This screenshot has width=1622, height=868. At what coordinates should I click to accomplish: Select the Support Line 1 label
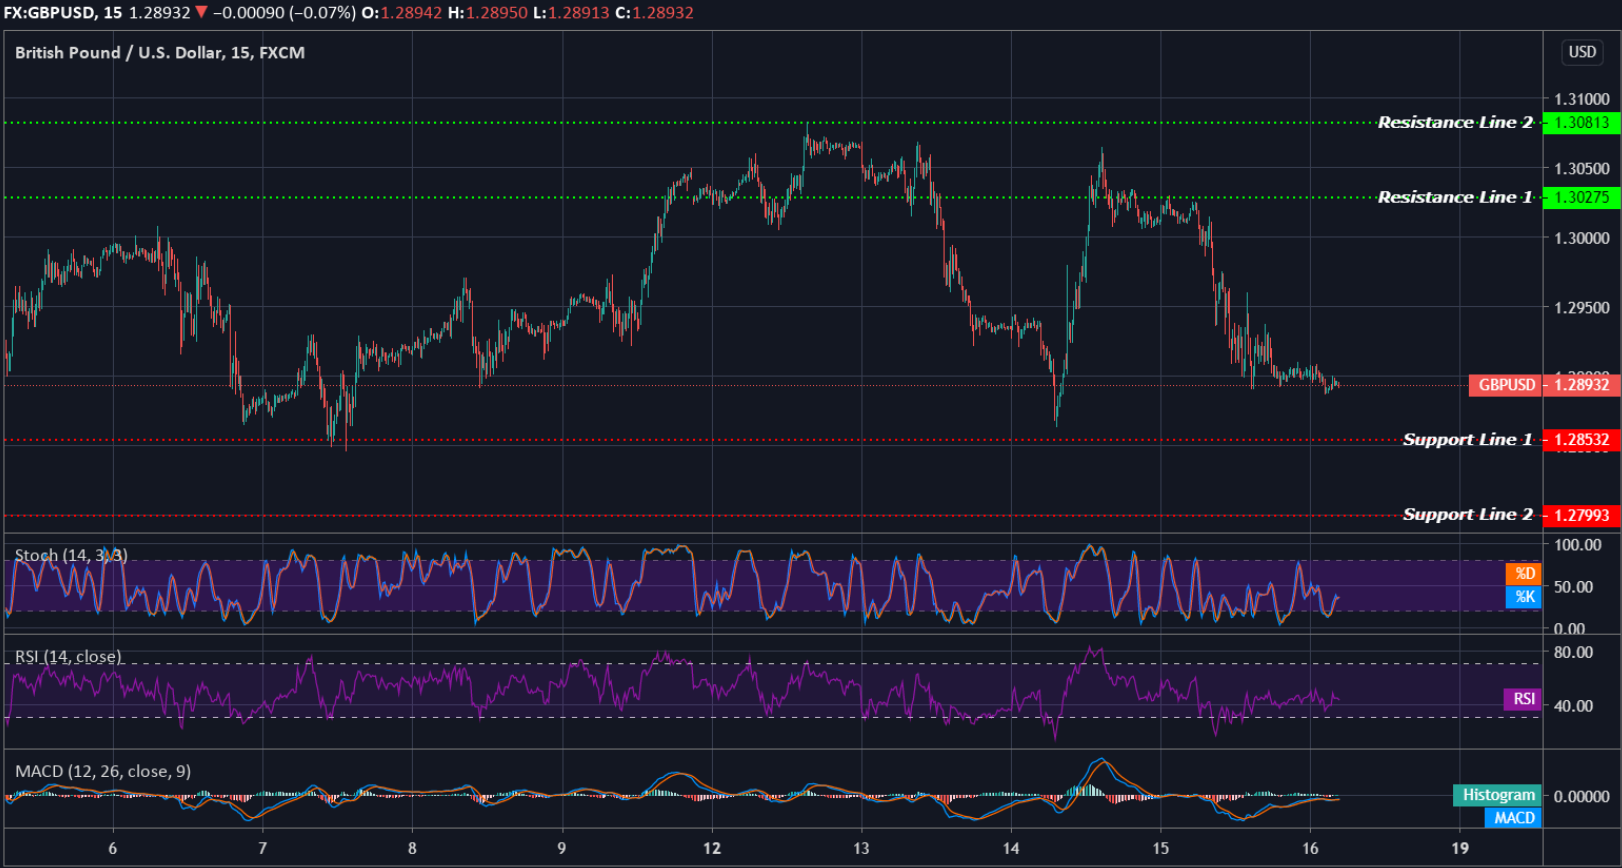[1467, 439]
